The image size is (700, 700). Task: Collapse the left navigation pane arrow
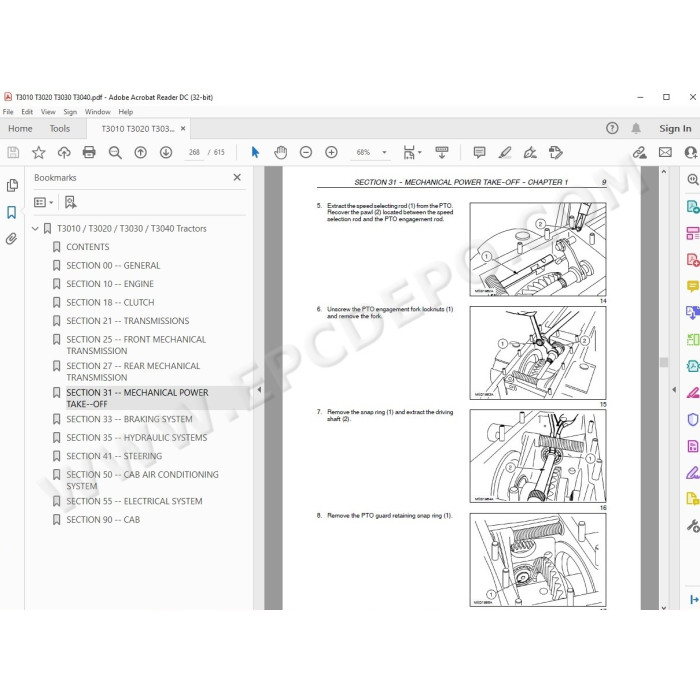(259, 390)
